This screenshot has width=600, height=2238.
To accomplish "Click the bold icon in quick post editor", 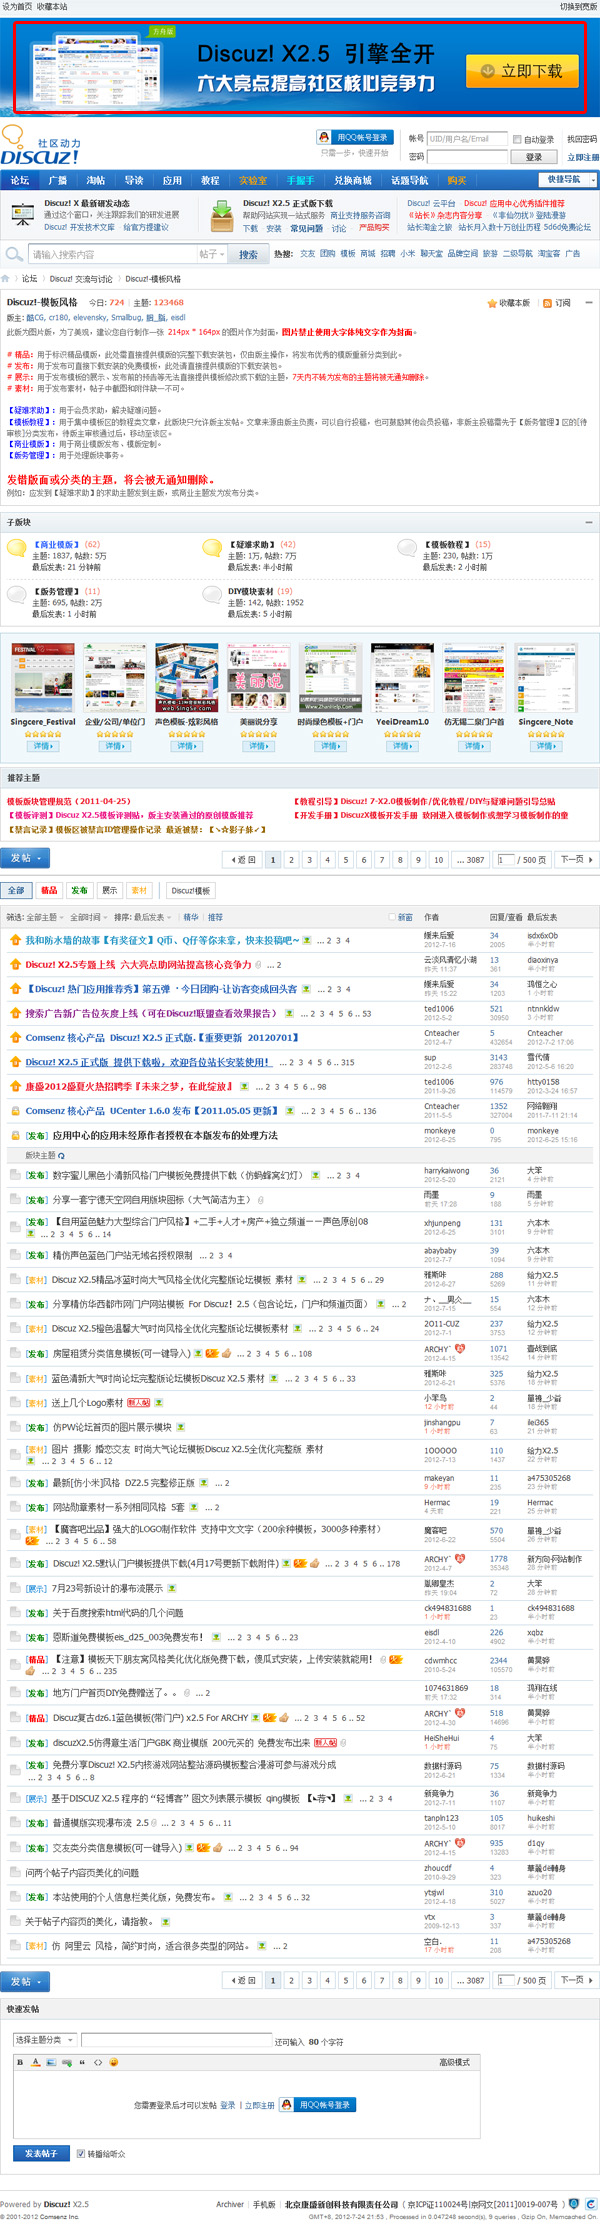I will click(x=20, y=2061).
